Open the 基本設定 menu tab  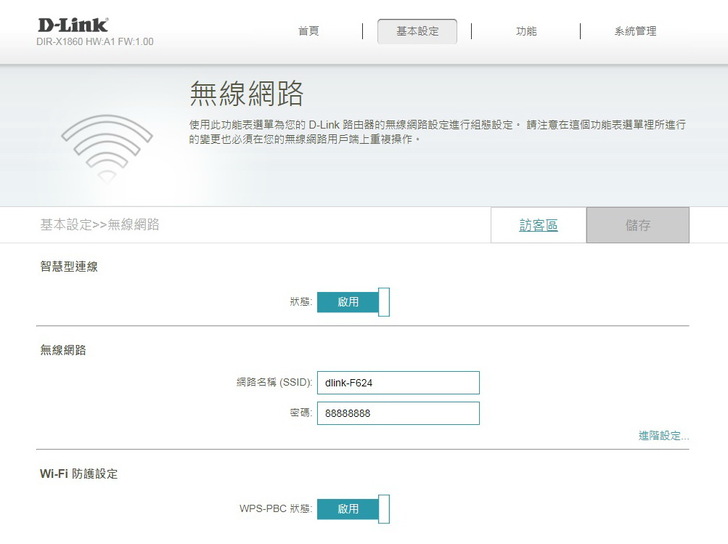click(417, 31)
